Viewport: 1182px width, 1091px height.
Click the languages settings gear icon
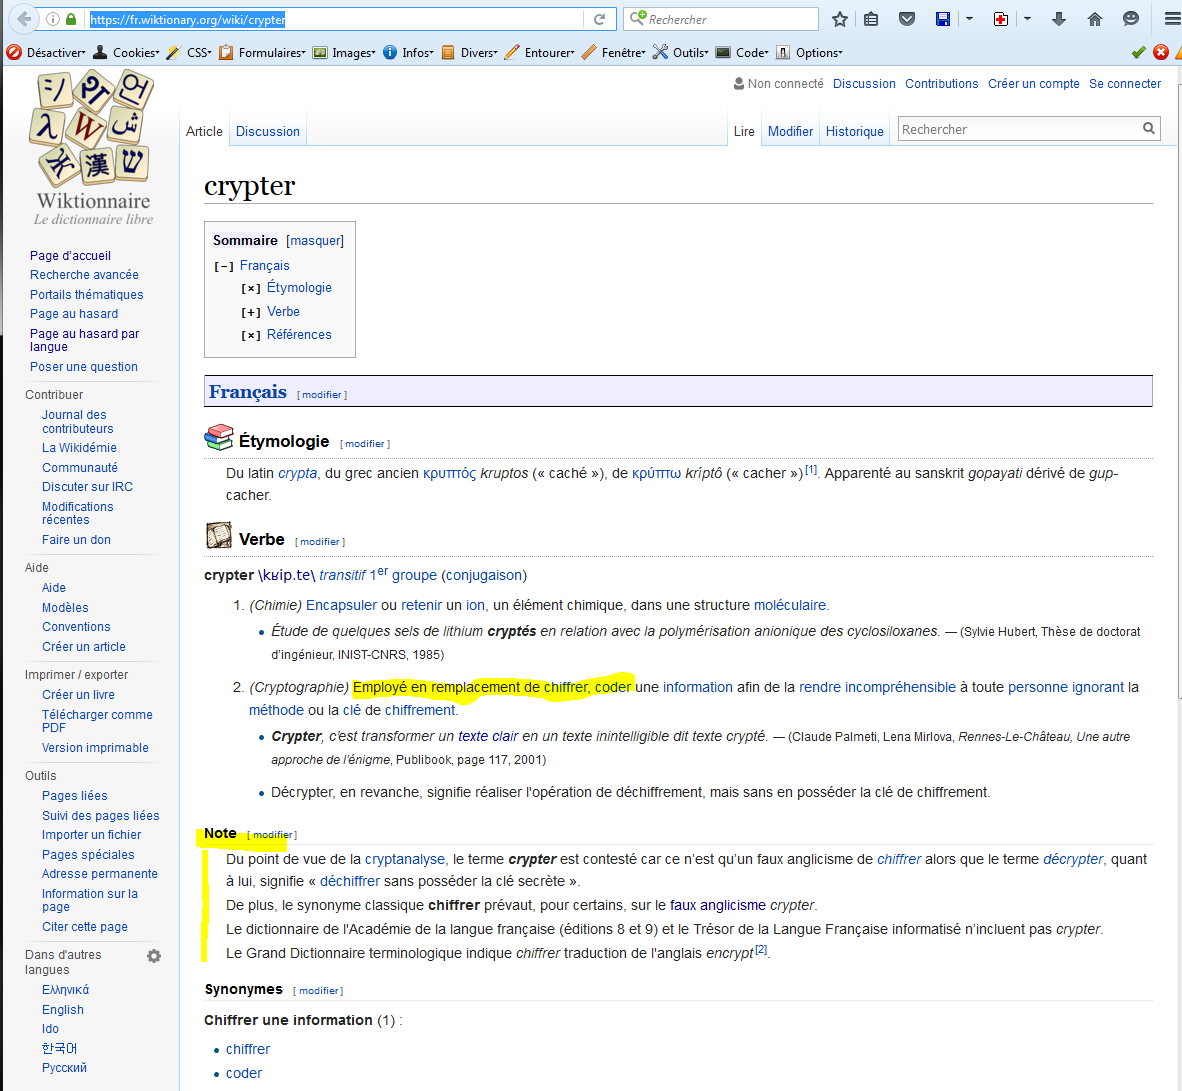pos(154,956)
